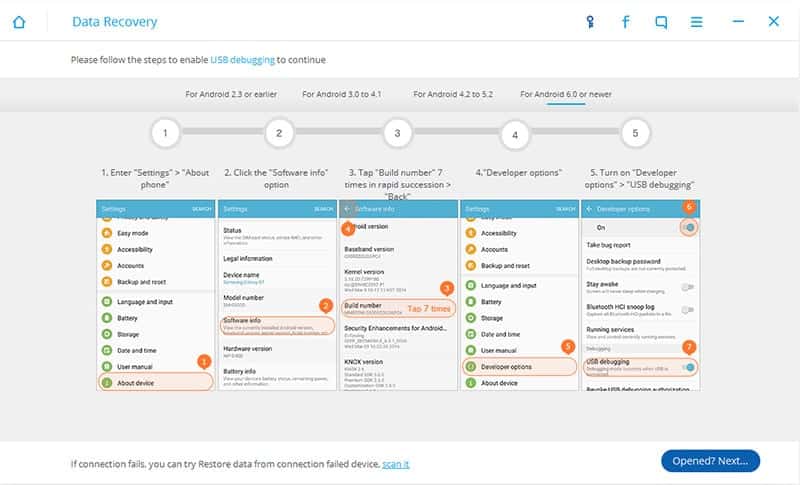Screen dimensions: 800x485
Task: Click step circle number 5
Action: [x=635, y=133]
